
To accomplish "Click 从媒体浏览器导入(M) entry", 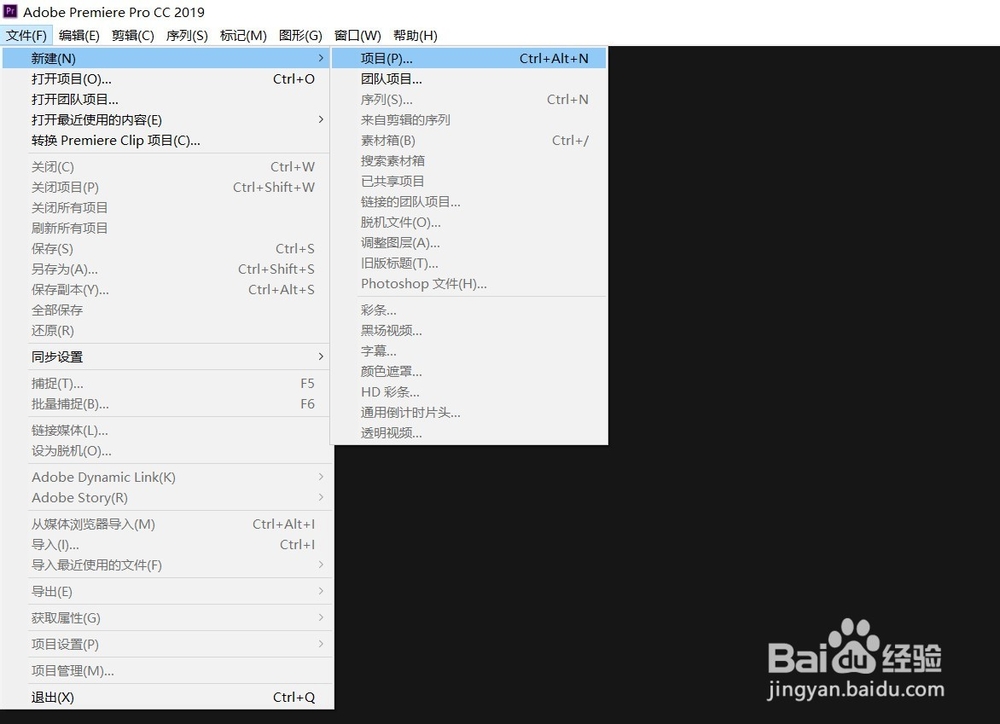I will [x=166, y=524].
